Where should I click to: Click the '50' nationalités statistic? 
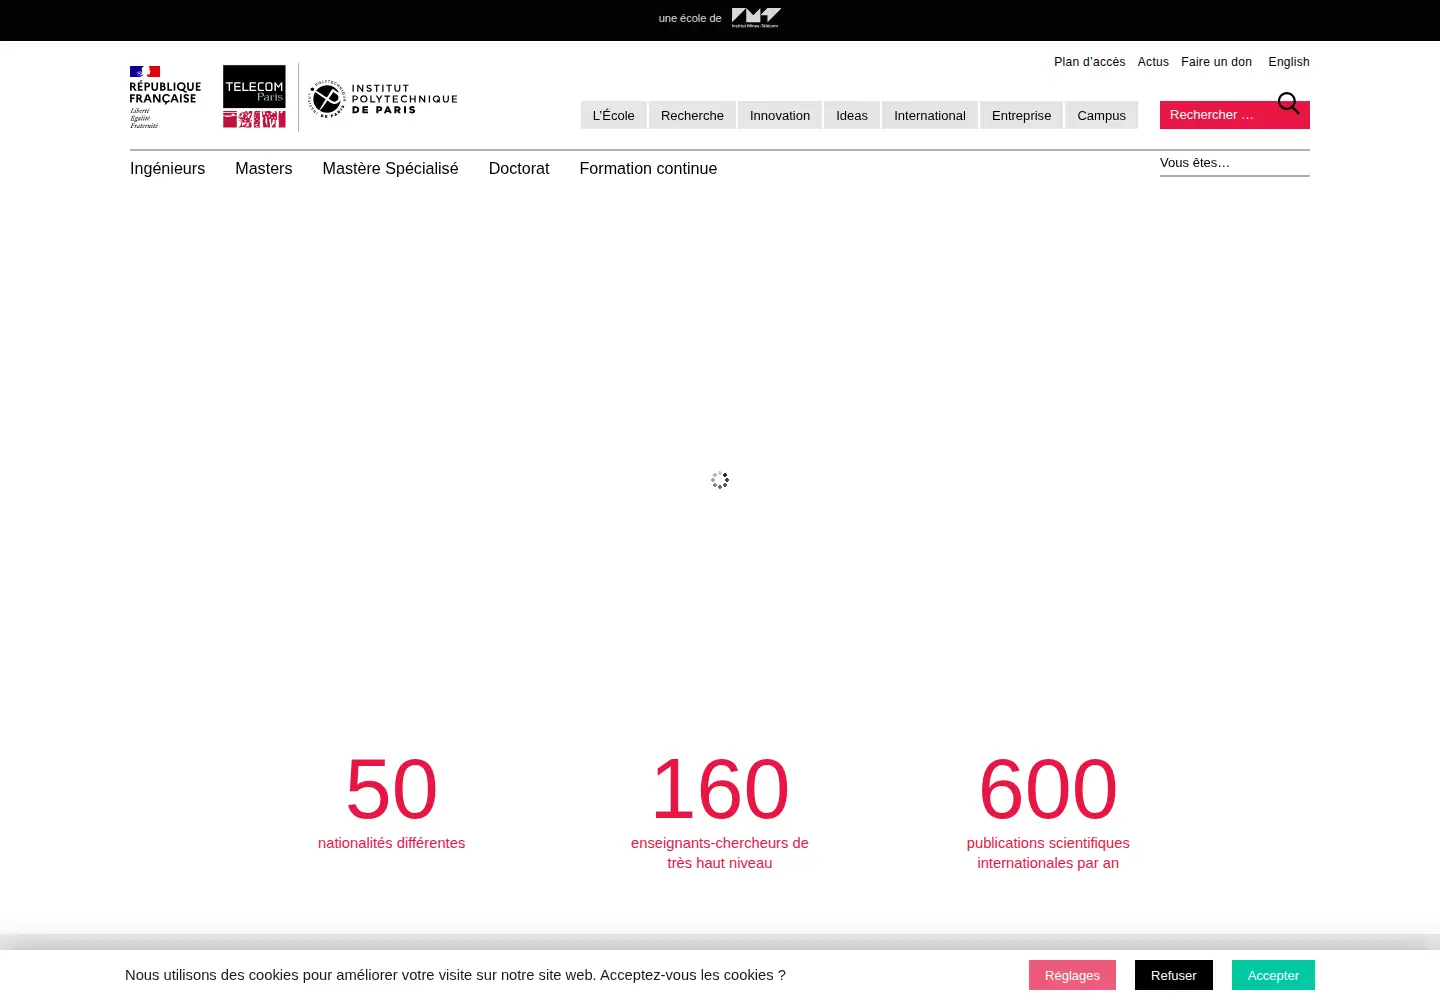point(391,790)
